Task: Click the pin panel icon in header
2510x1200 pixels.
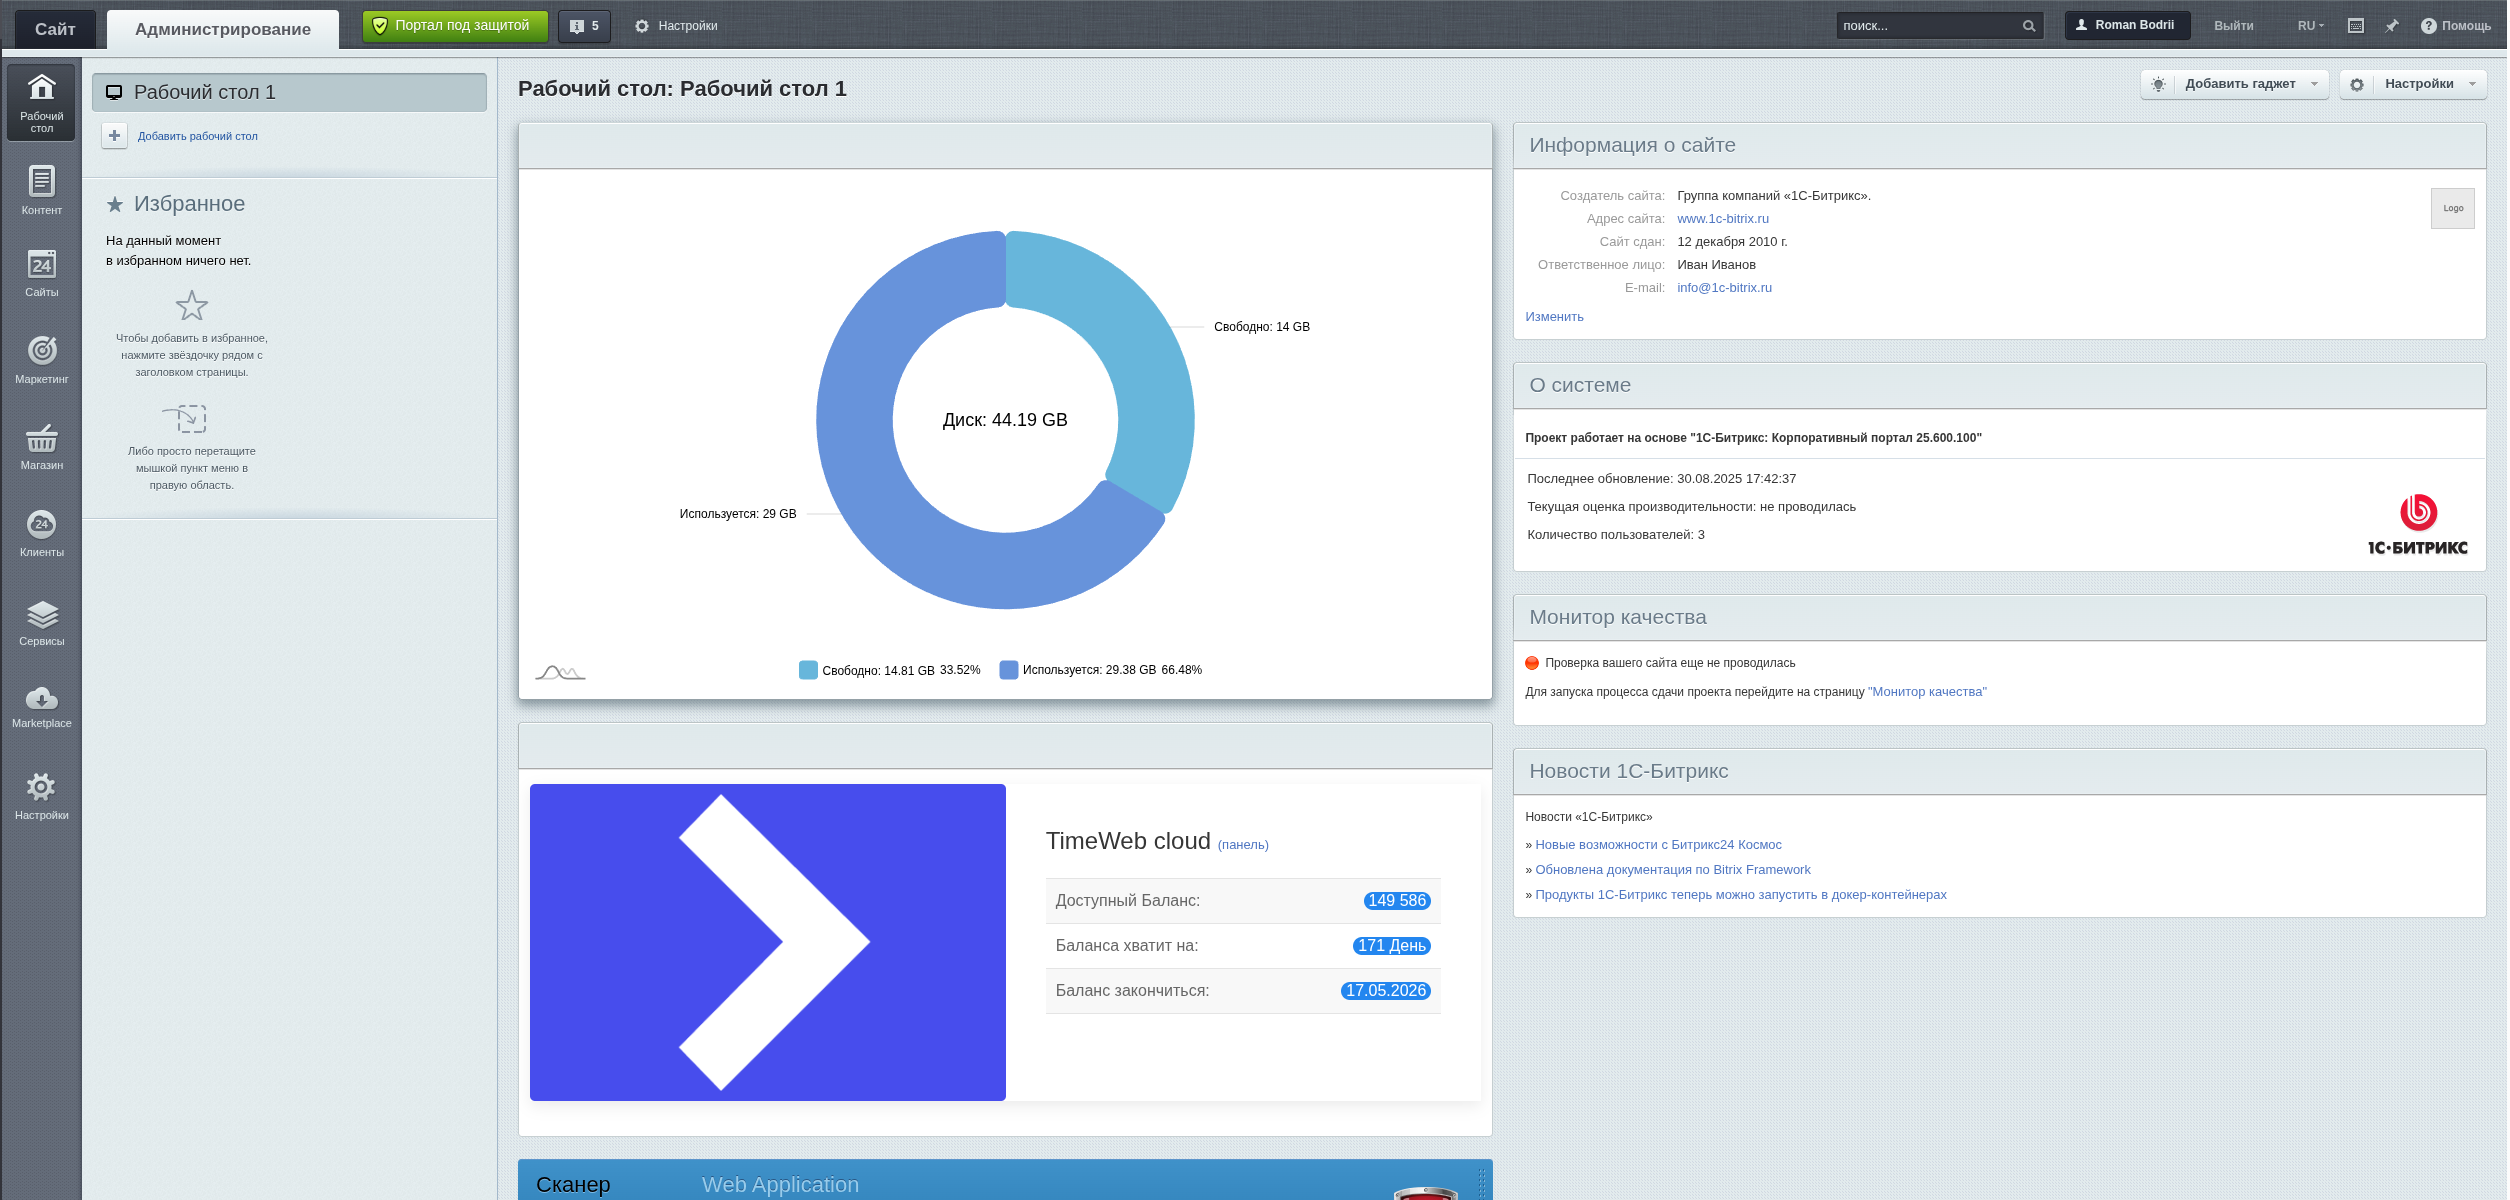Action: [2391, 26]
